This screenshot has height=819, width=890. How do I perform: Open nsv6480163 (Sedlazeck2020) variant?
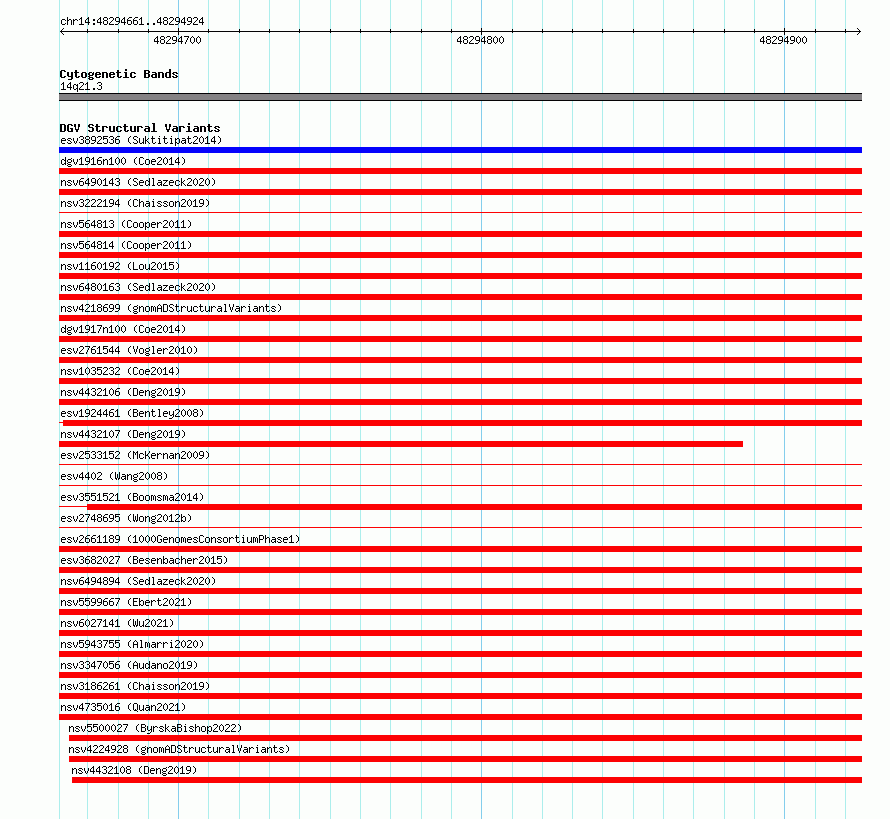click(x=138, y=287)
